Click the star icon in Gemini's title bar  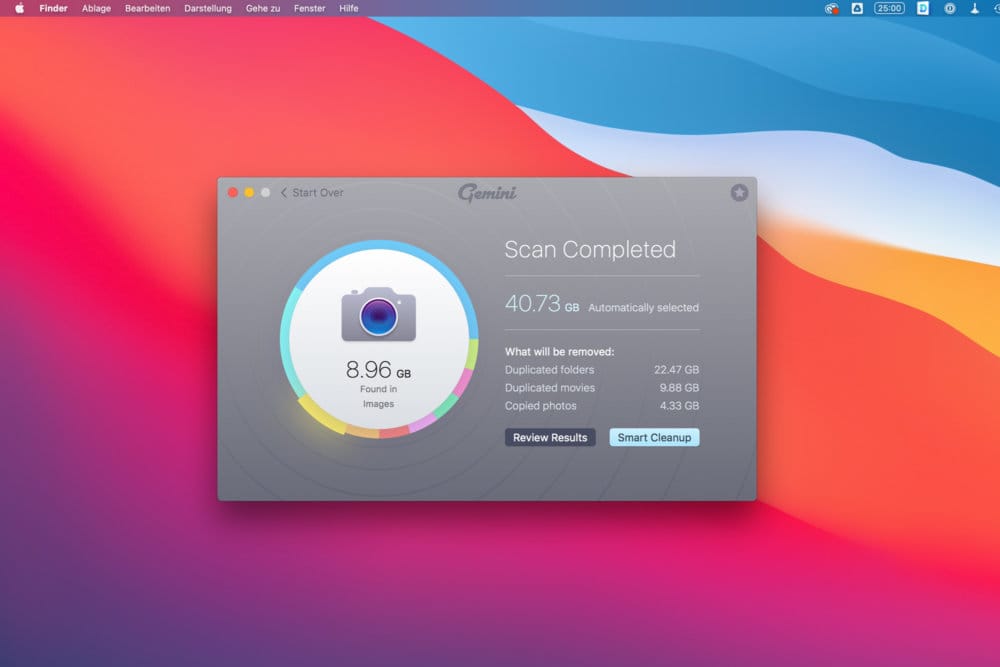click(739, 193)
